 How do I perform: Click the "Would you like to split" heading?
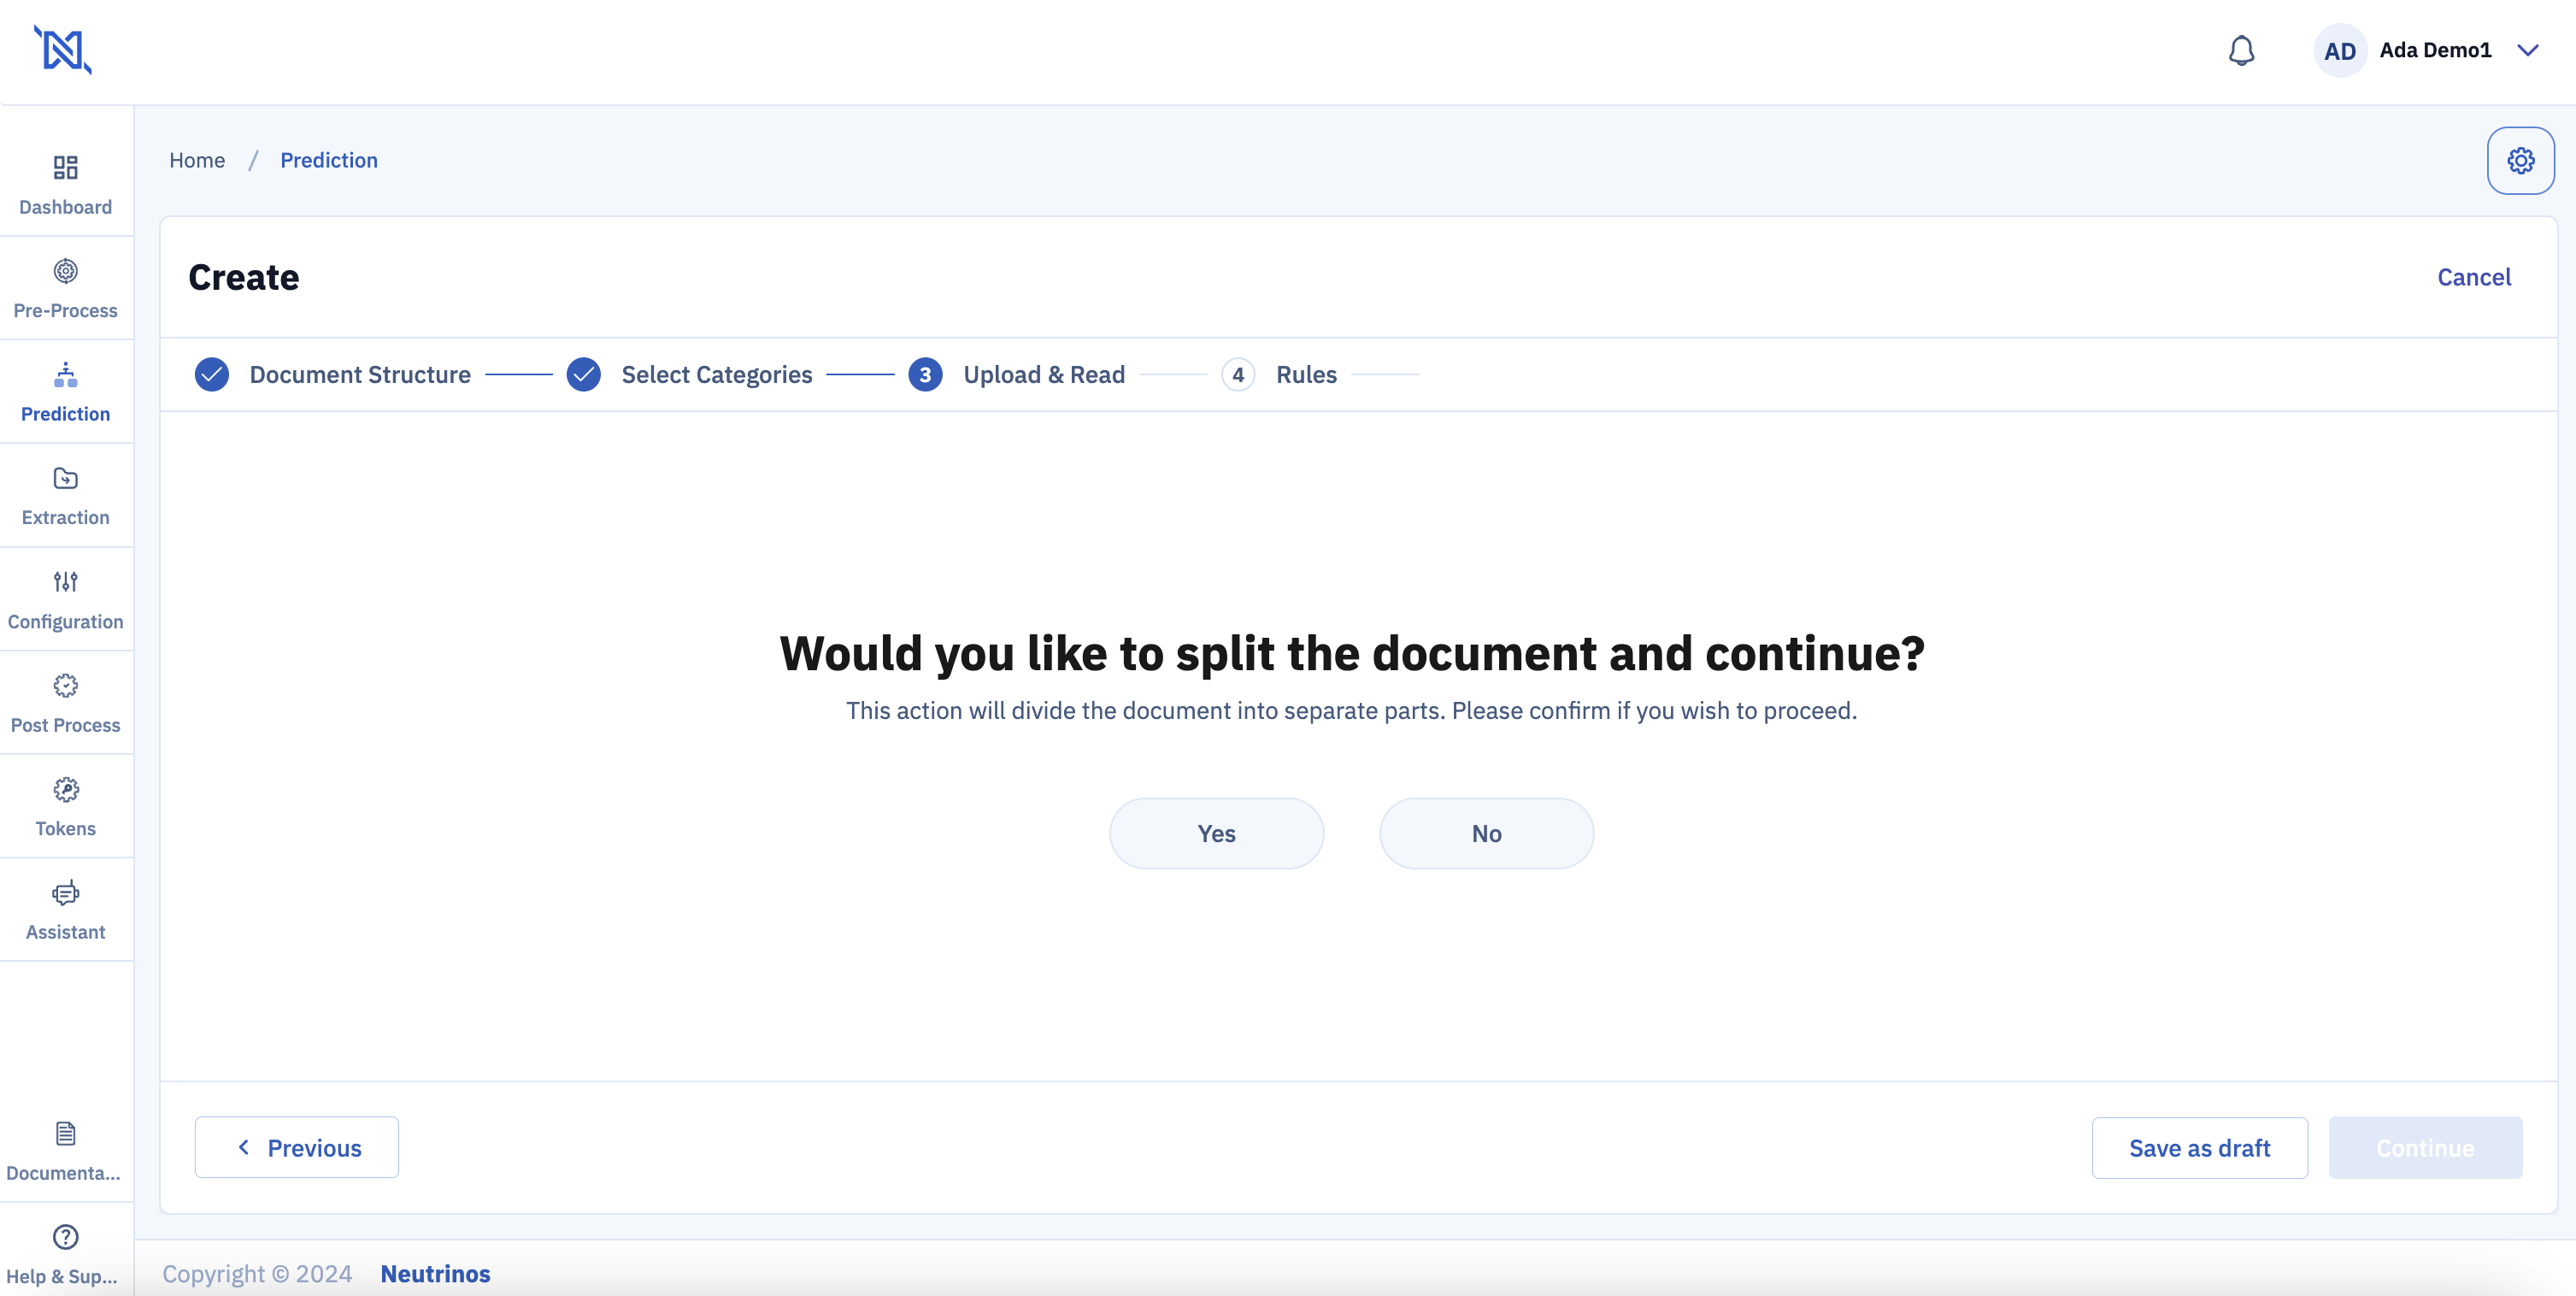click(x=1352, y=653)
